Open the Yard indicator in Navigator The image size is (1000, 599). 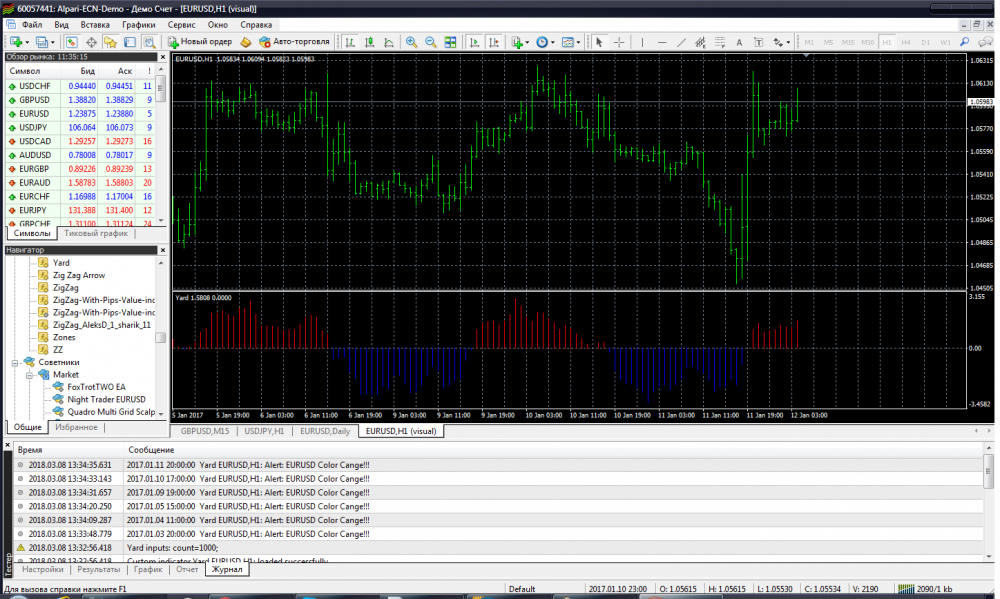coord(61,263)
